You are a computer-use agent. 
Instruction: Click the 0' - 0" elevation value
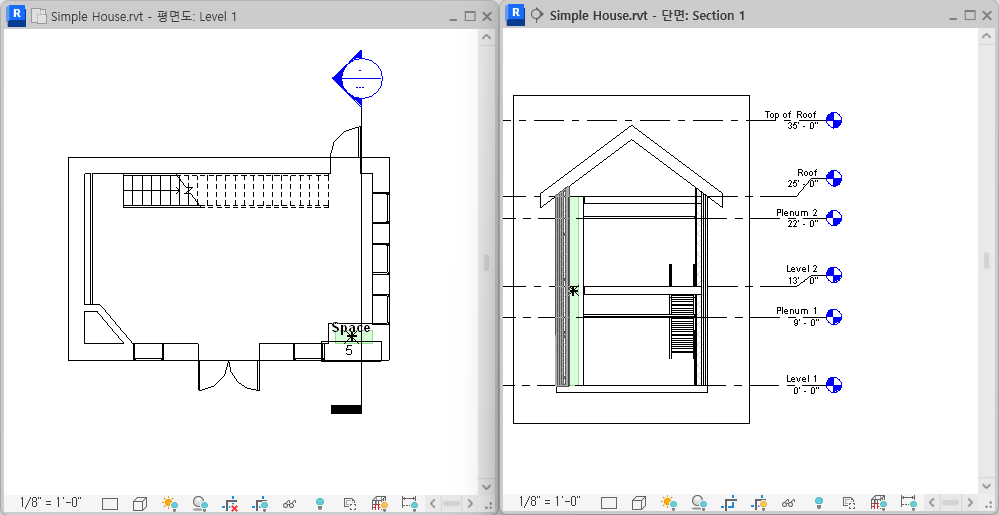[805, 391]
